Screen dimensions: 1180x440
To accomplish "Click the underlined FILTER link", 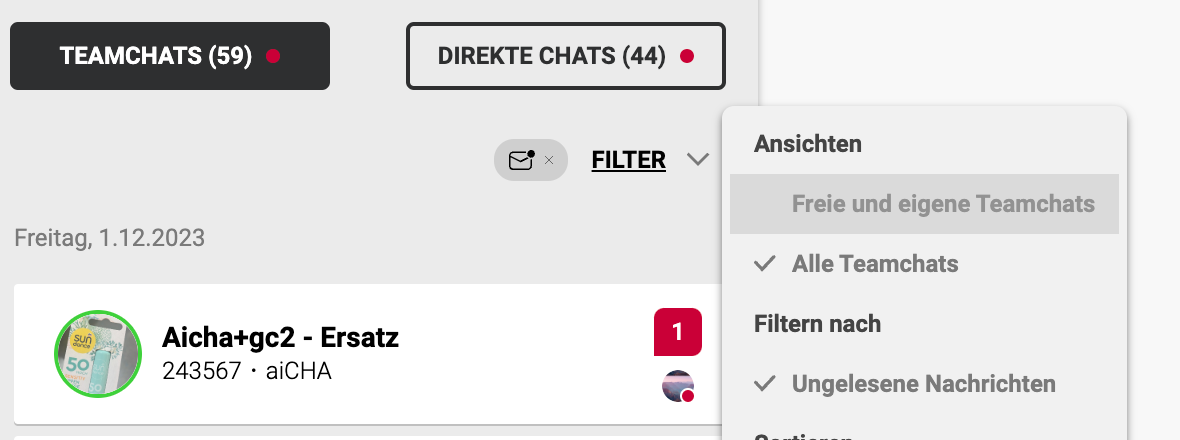I will pyautogui.click(x=628, y=160).
